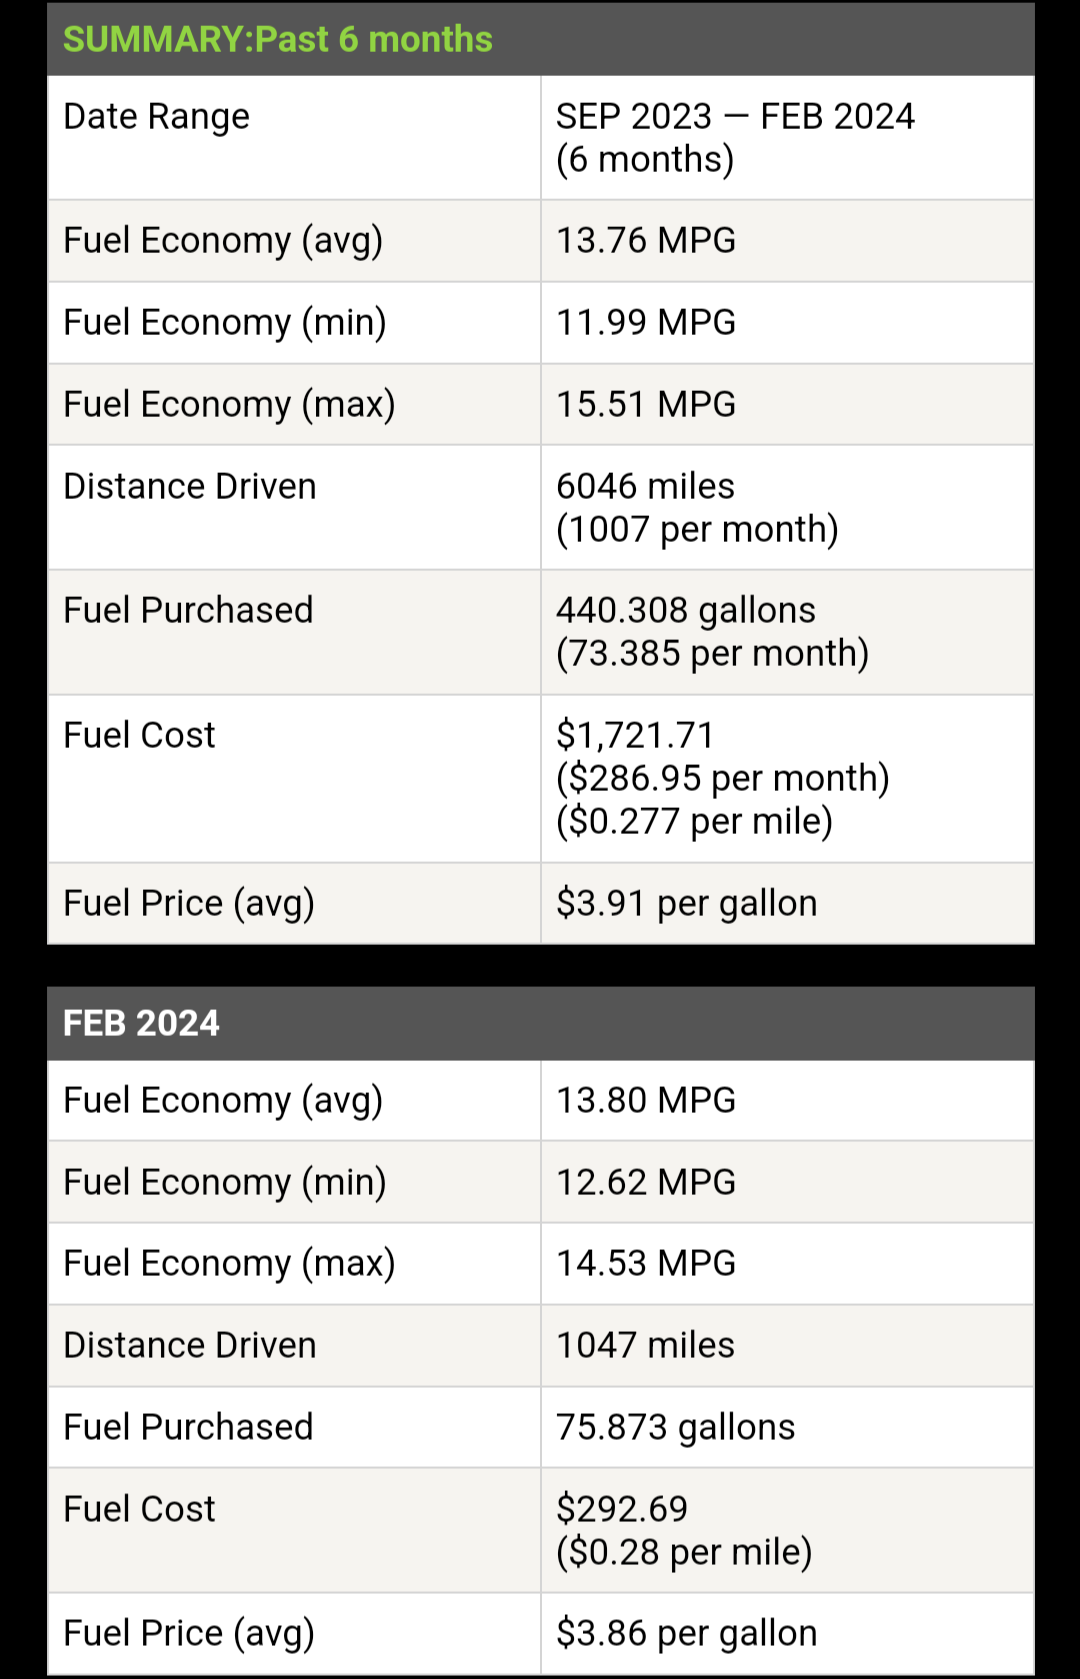This screenshot has width=1080, height=1679.
Task: Select the FEB 2024 section header
Action: (x=141, y=1023)
